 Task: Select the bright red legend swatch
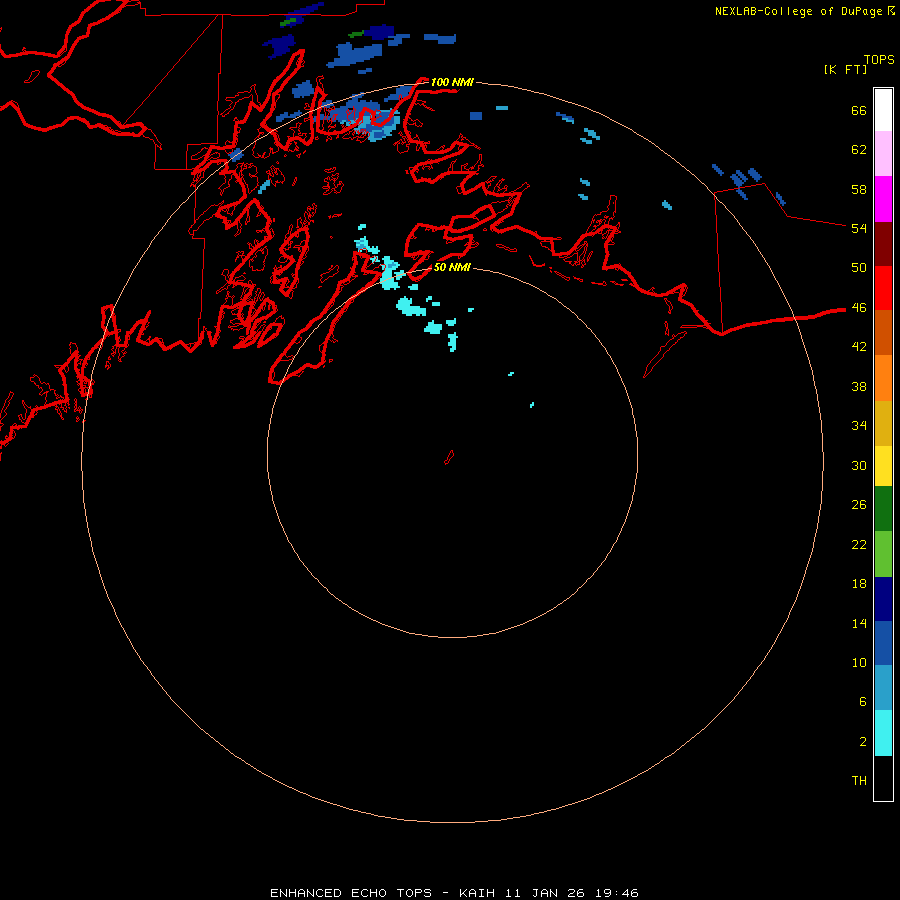(x=883, y=288)
